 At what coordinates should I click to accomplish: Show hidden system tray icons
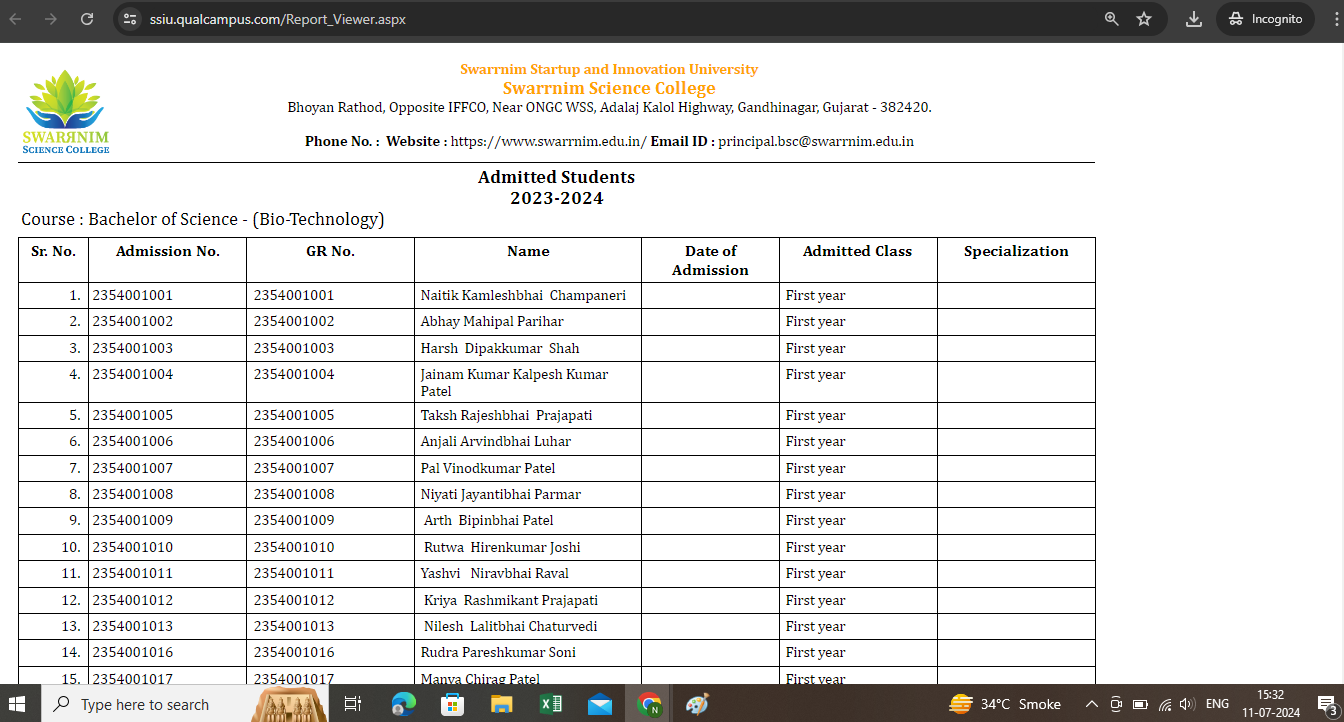click(1092, 704)
